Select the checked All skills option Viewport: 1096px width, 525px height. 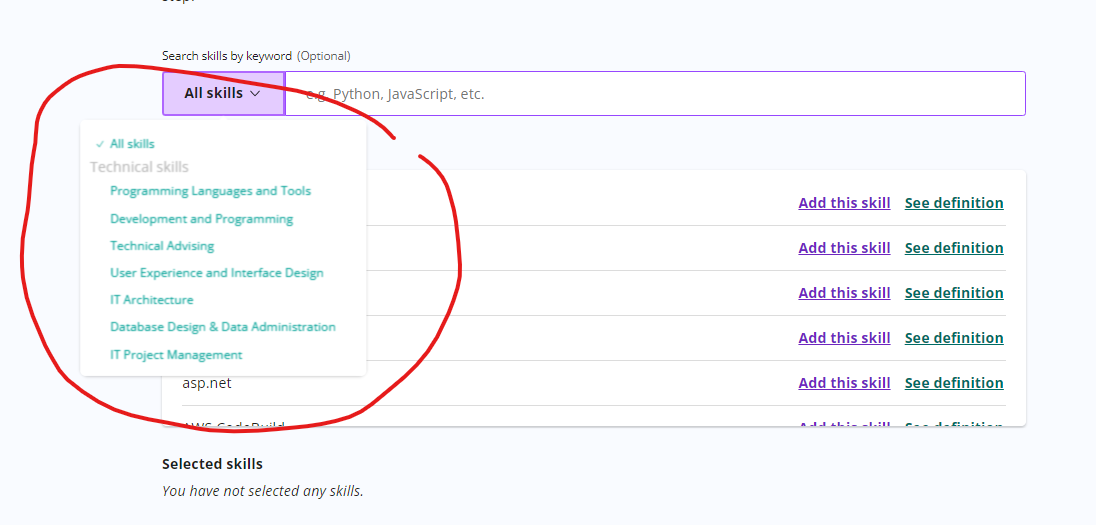click(x=132, y=144)
